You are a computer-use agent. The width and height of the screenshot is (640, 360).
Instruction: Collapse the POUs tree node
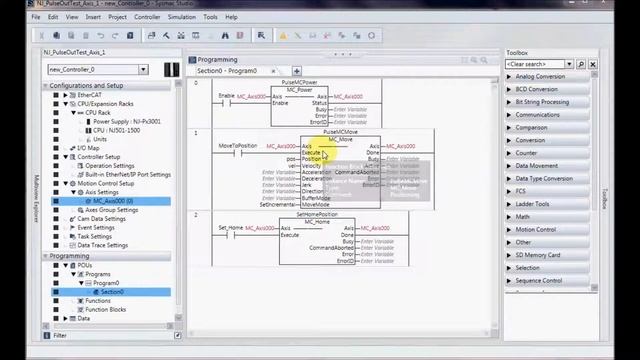click(65, 265)
